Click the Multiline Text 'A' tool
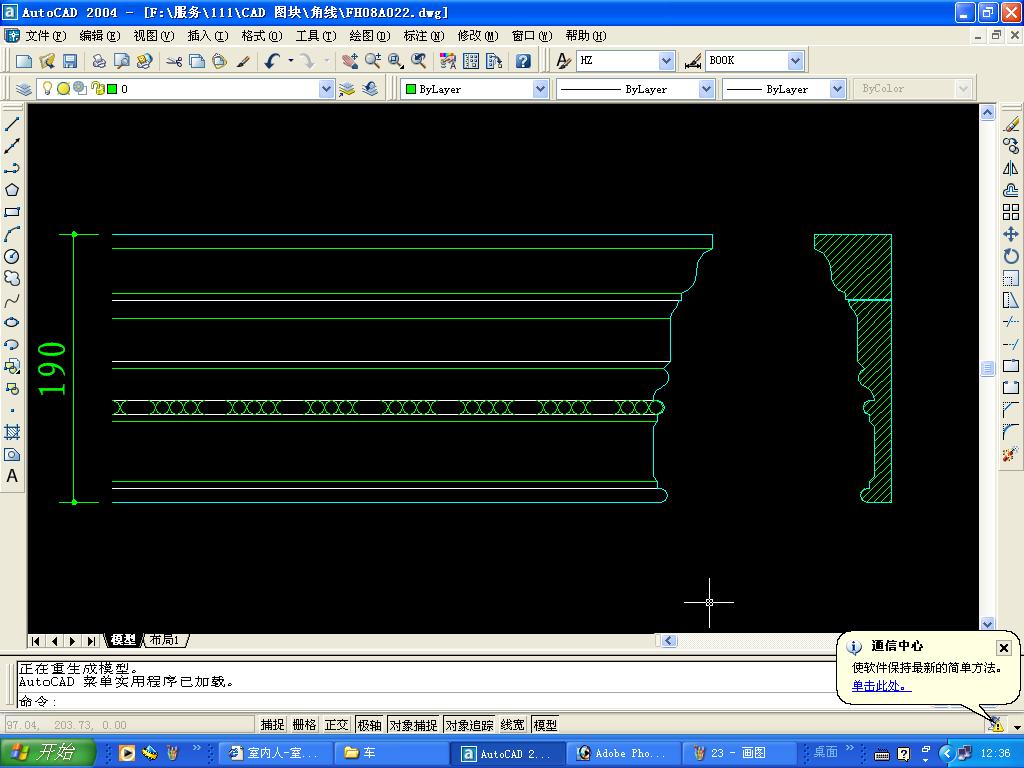This screenshot has height=768, width=1024. [12, 477]
